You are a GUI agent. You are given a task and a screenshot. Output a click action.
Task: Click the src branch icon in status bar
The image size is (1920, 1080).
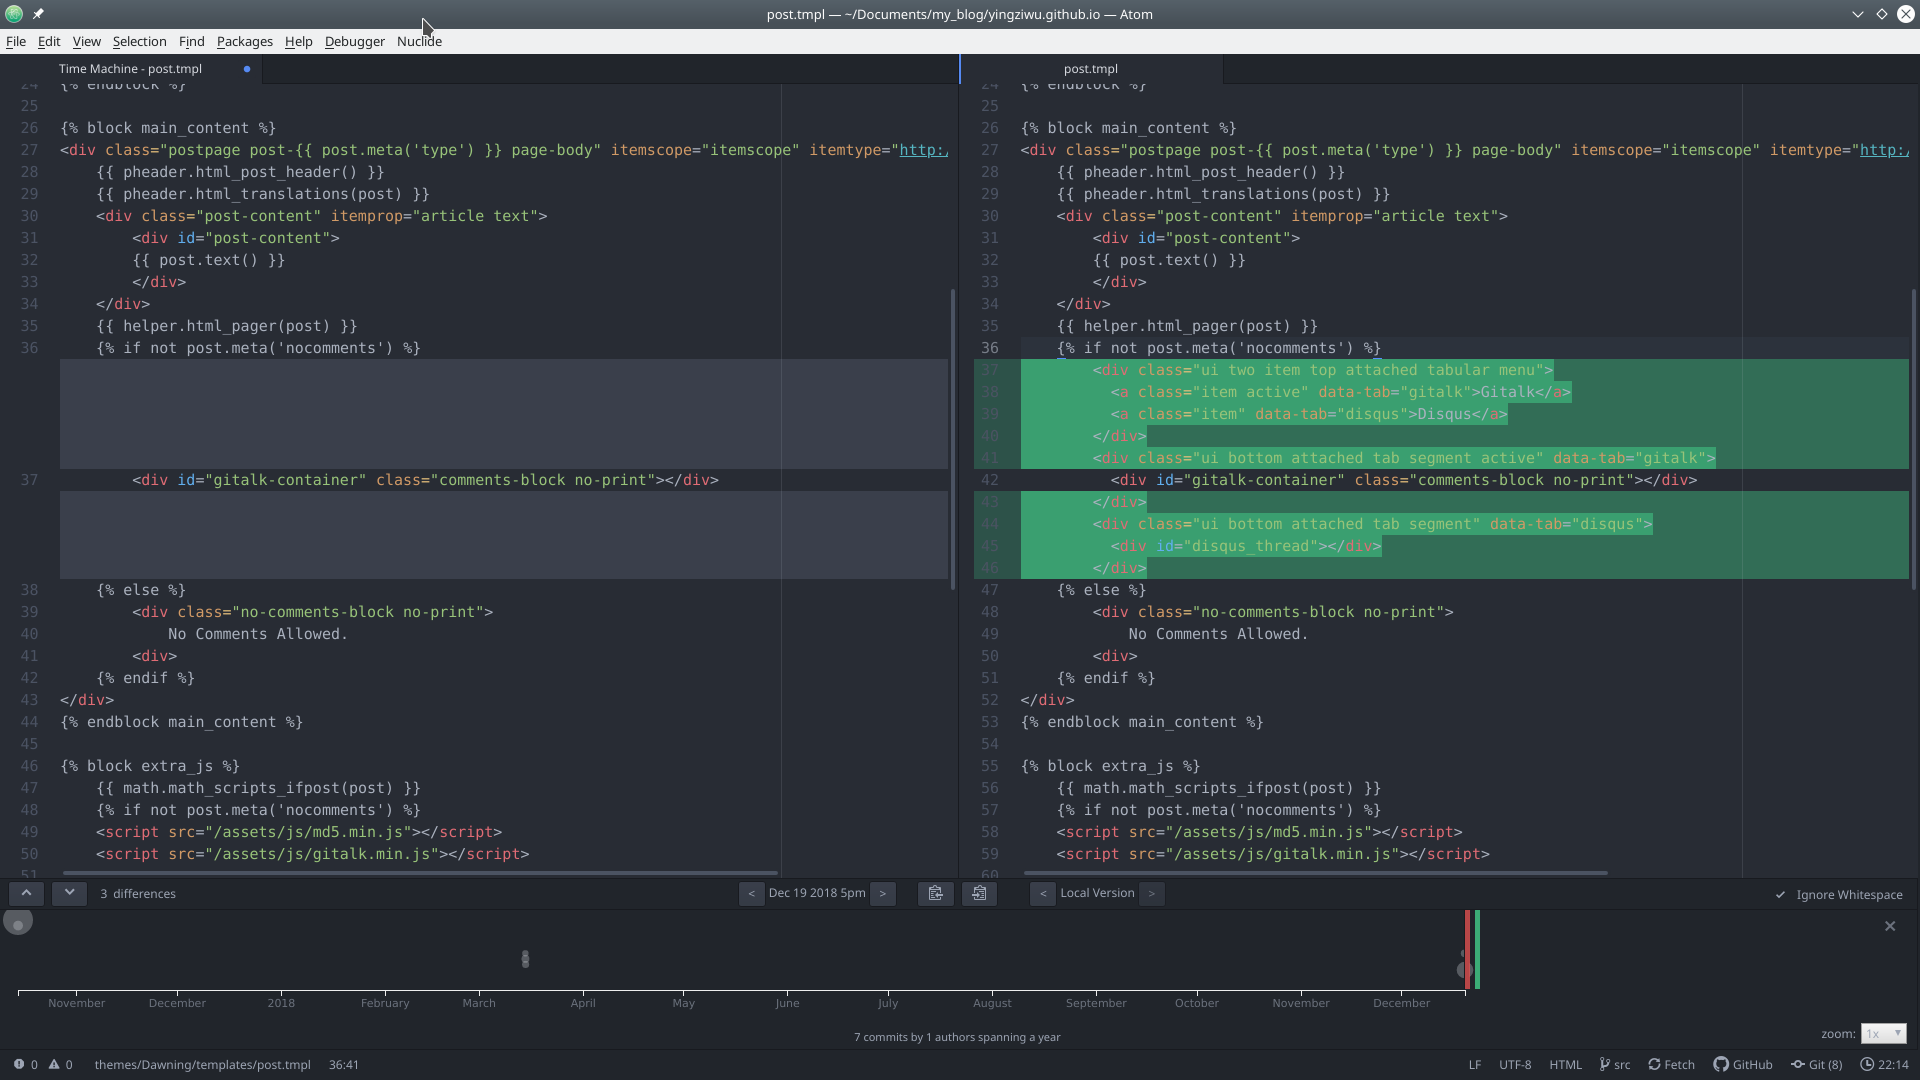pyautogui.click(x=1614, y=1064)
